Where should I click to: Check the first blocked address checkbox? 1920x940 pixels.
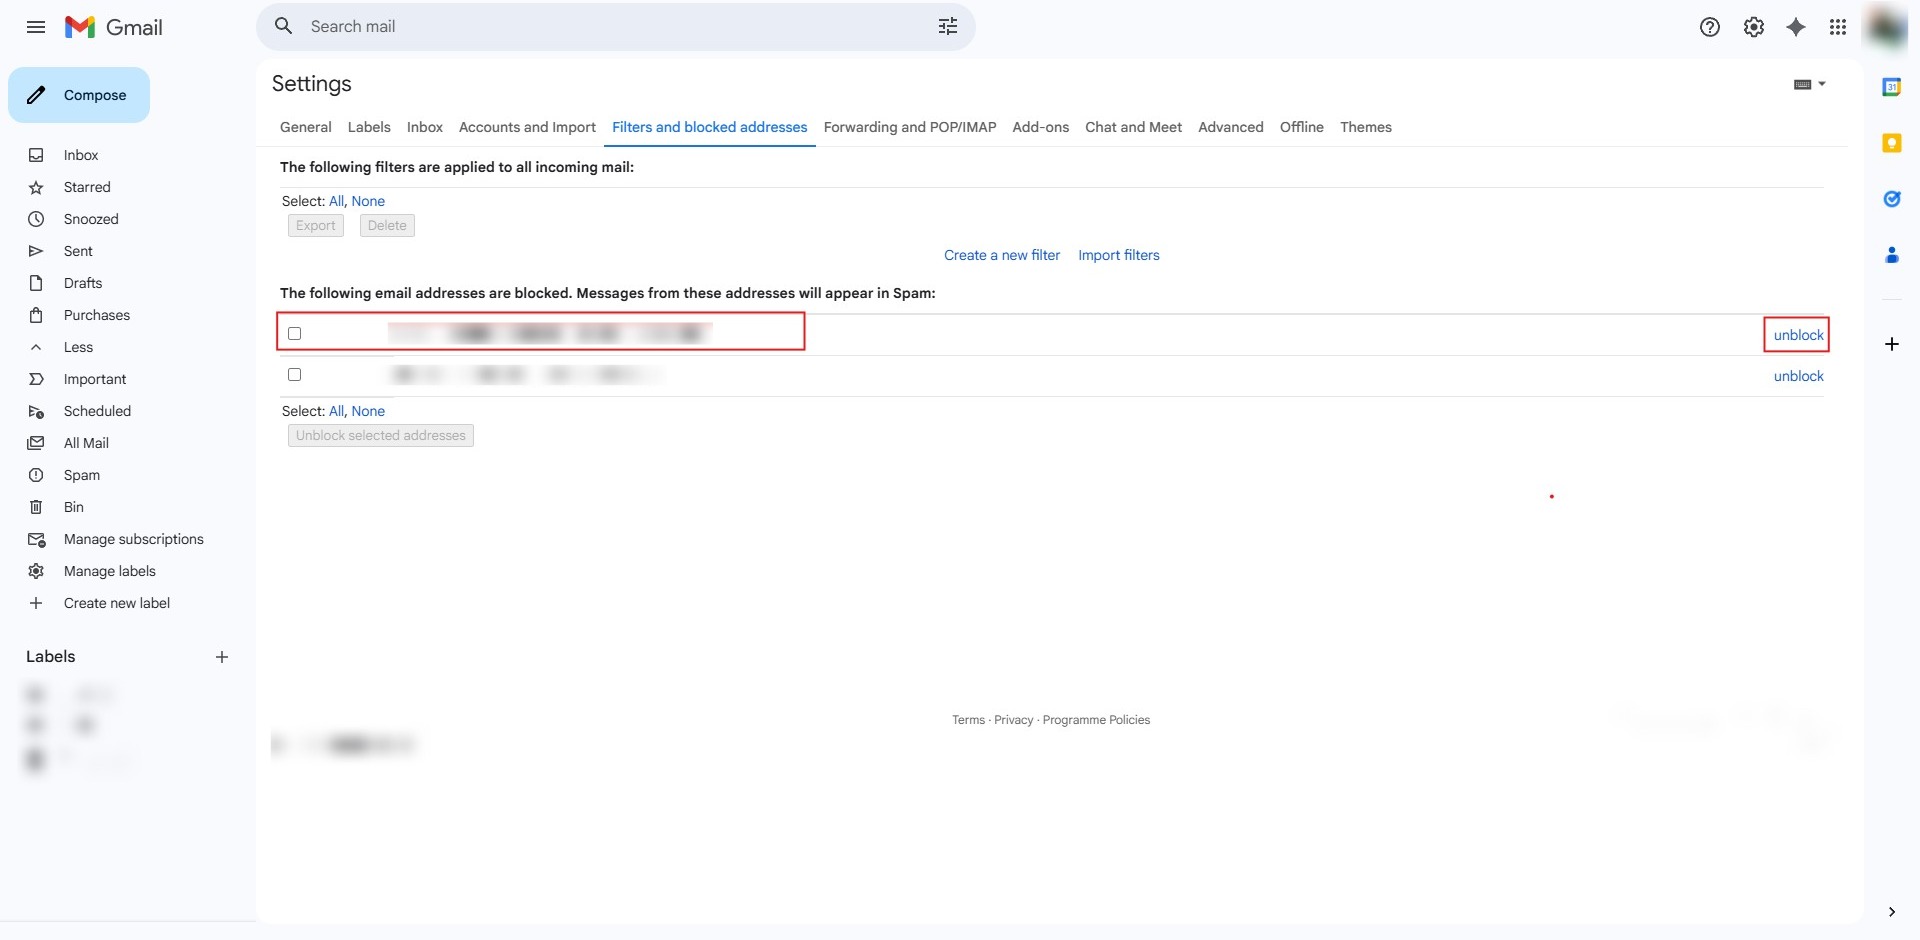[x=294, y=334]
